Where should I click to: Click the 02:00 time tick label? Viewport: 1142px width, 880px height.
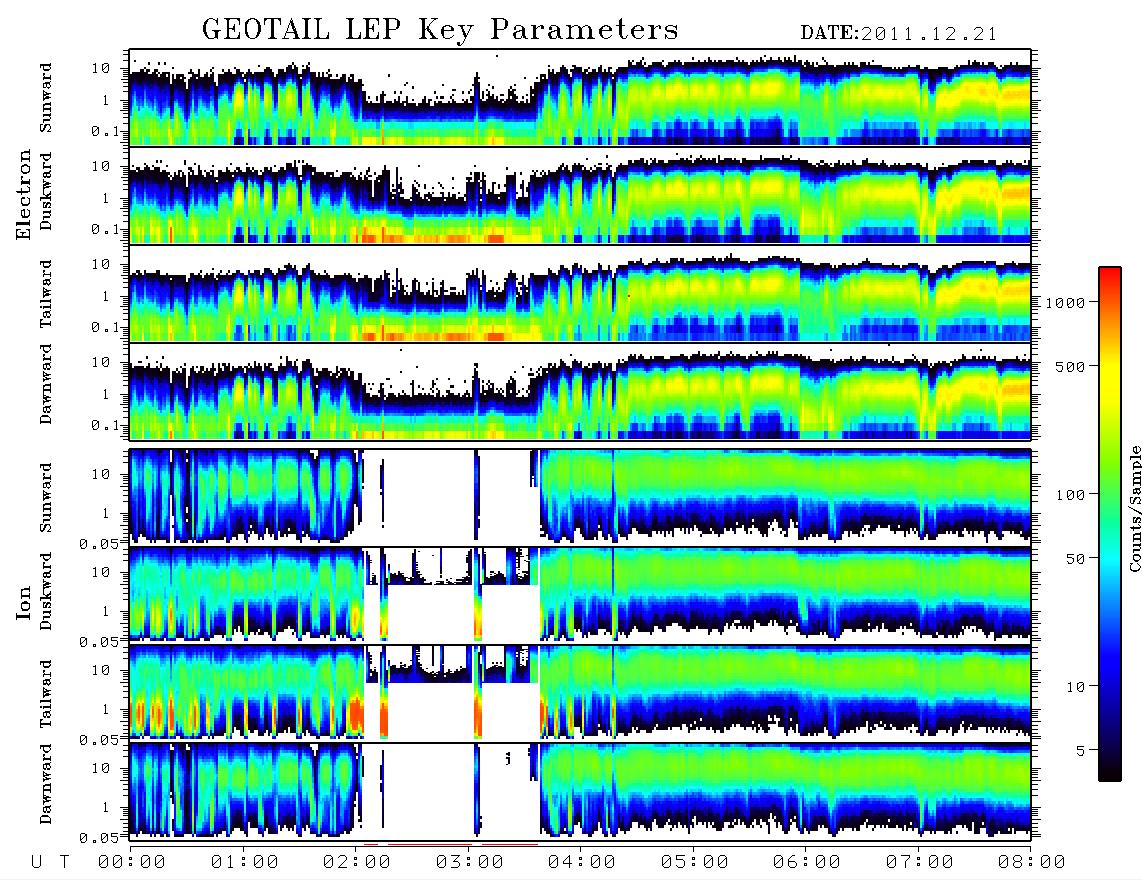[x=357, y=862]
